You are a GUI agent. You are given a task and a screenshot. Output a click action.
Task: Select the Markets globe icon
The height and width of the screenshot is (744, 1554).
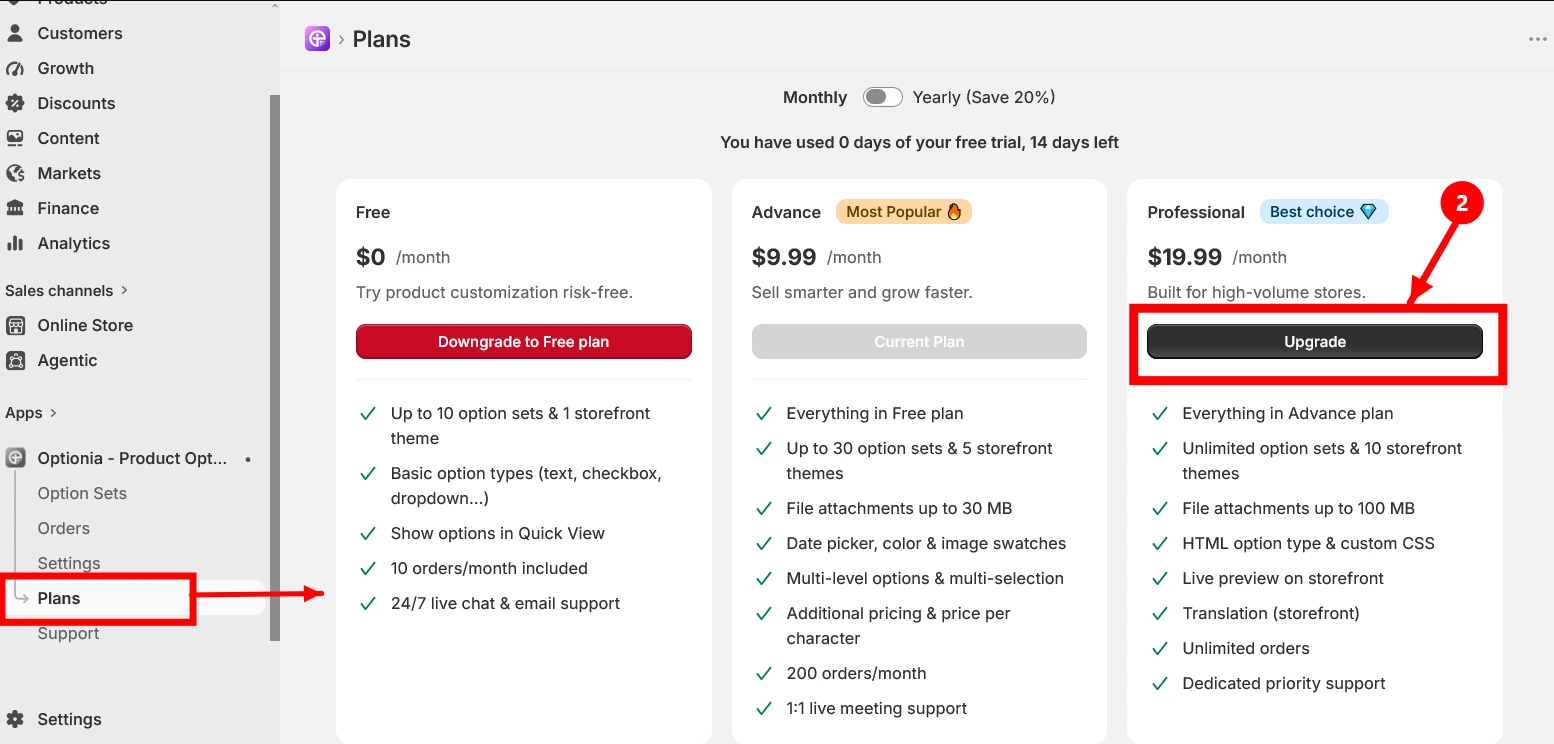15,173
